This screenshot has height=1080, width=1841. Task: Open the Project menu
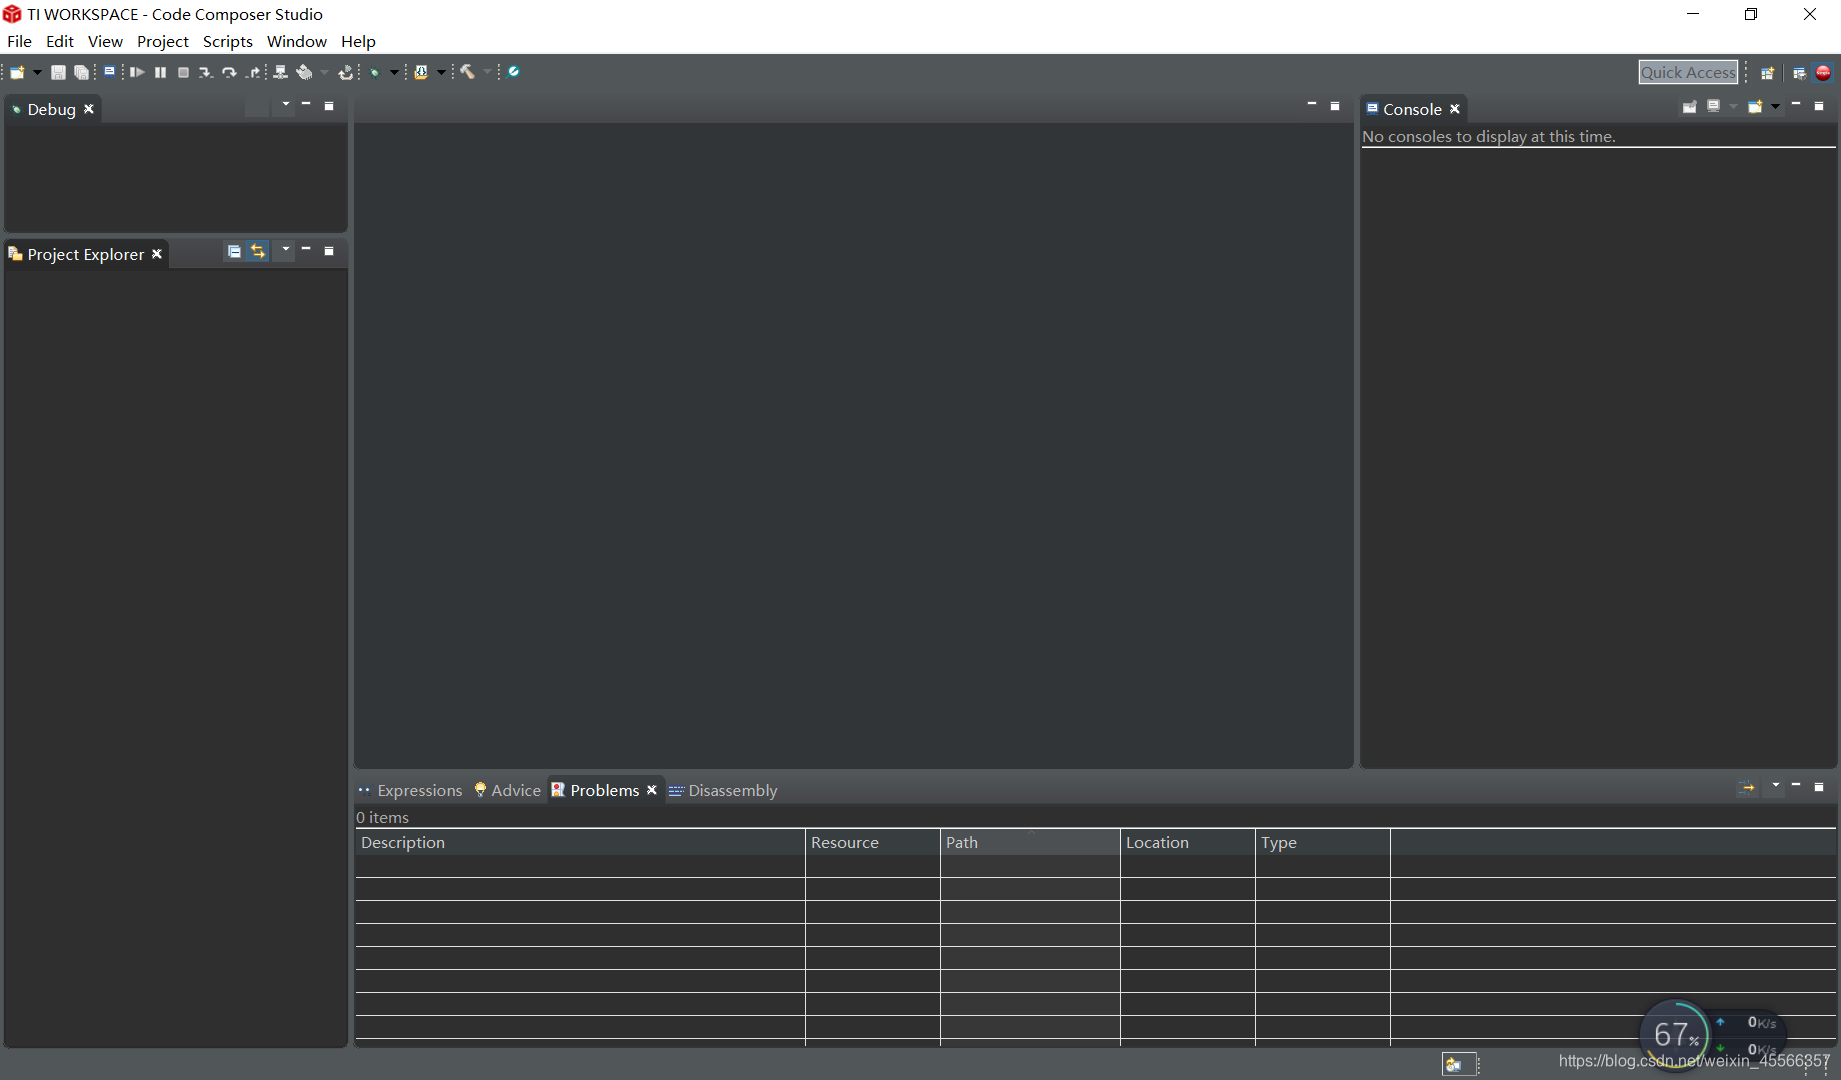pos(163,41)
